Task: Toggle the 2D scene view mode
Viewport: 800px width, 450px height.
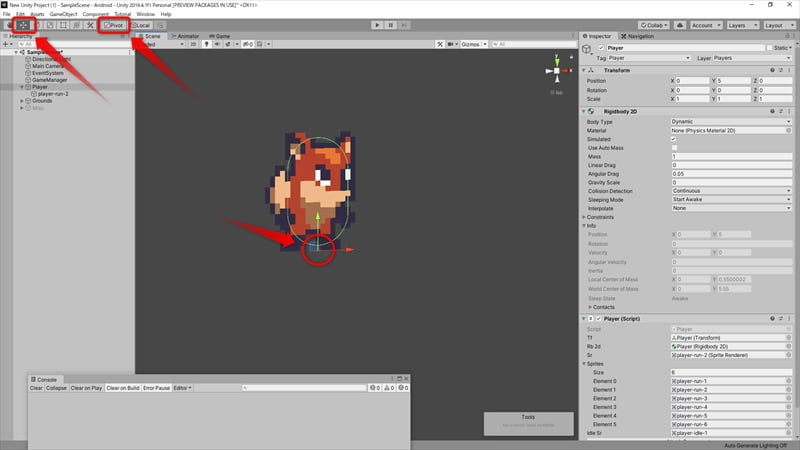Action: coord(193,44)
